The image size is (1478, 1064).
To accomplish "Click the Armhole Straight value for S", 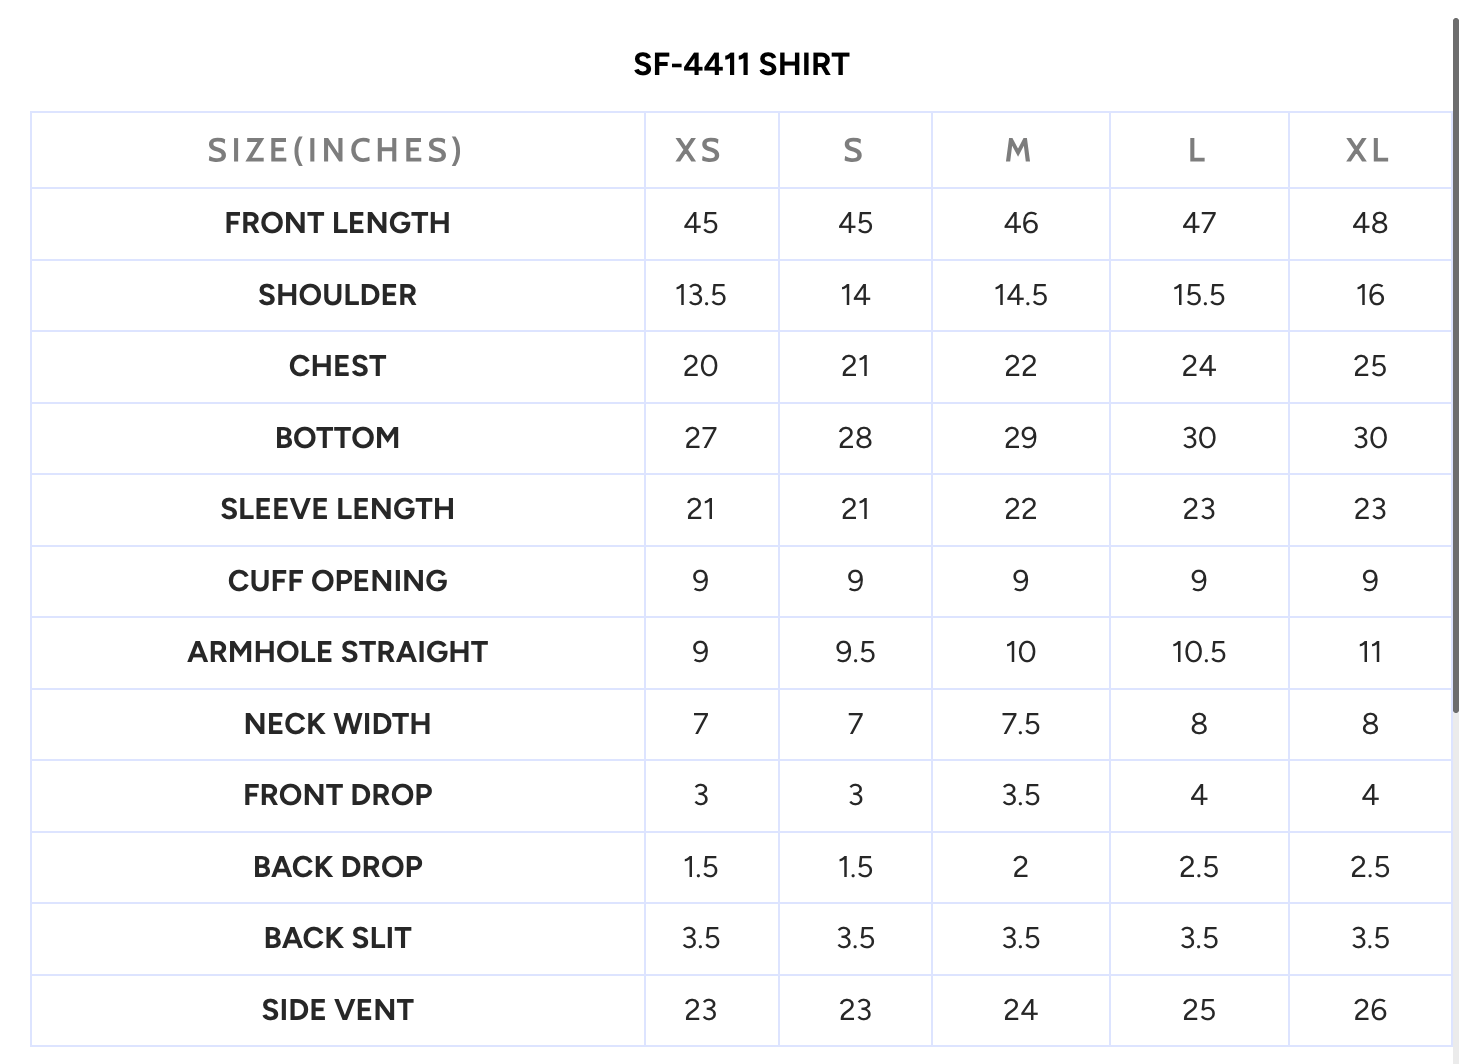I will [855, 652].
